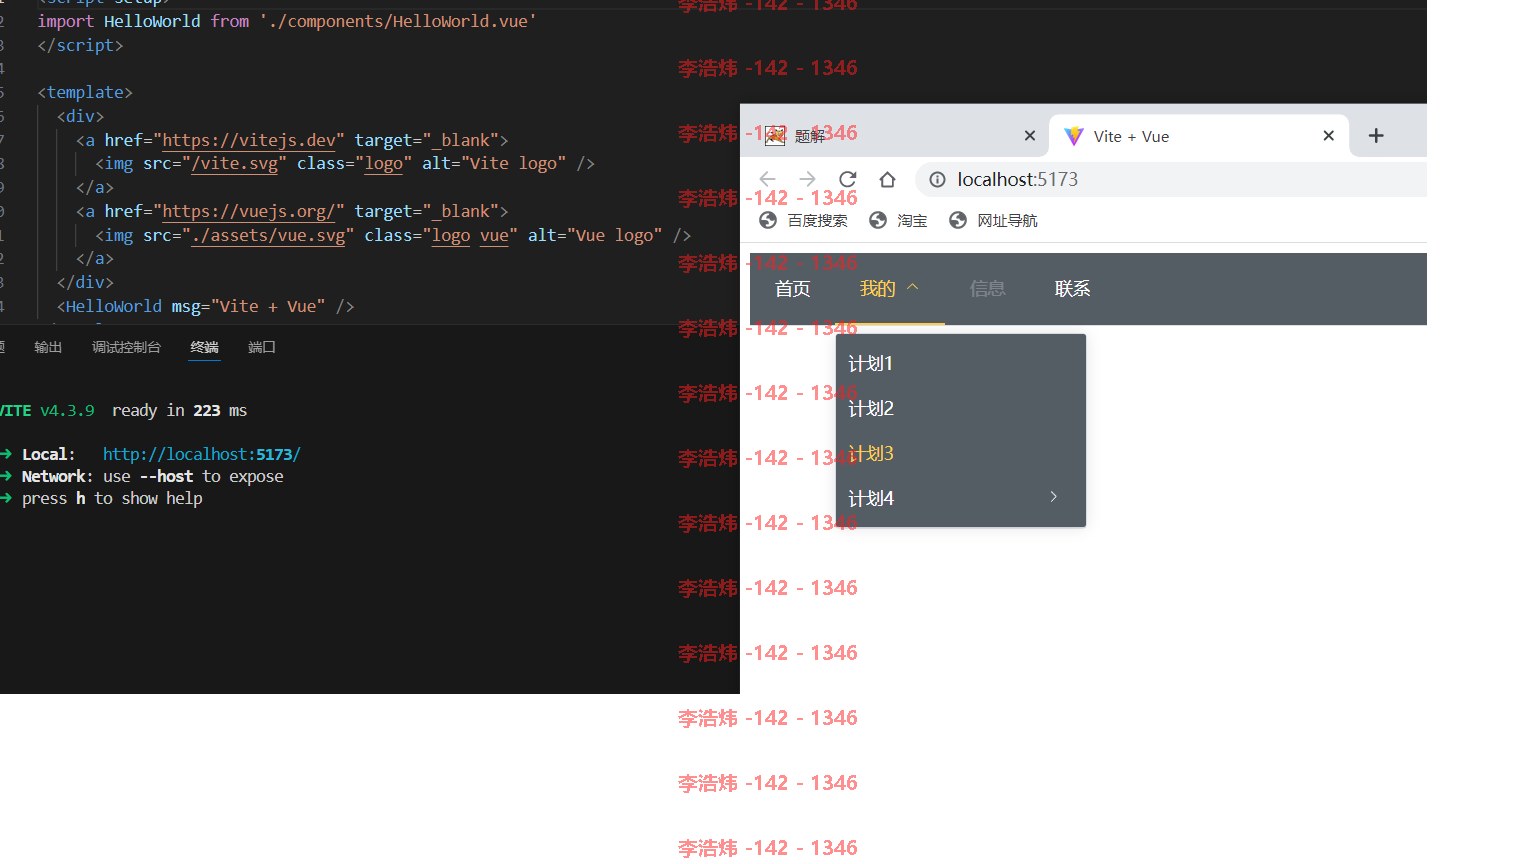View site information icon in address bar
This screenshot has height=864, width=1536.
click(x=937, y=180)
